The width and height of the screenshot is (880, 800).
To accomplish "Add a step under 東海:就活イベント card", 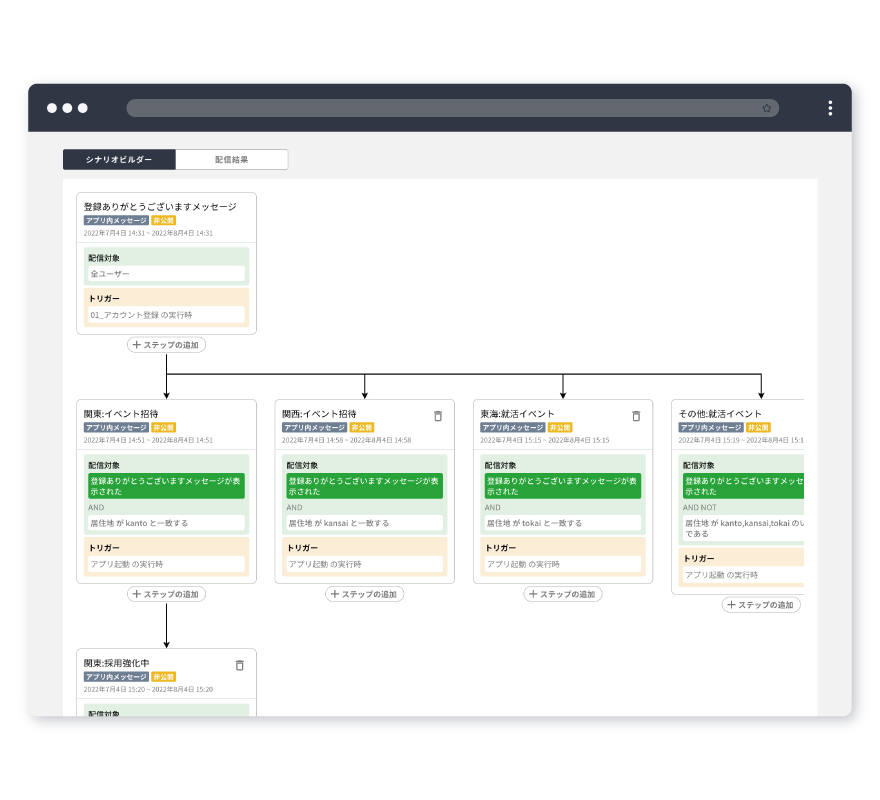I will (563, 594).
